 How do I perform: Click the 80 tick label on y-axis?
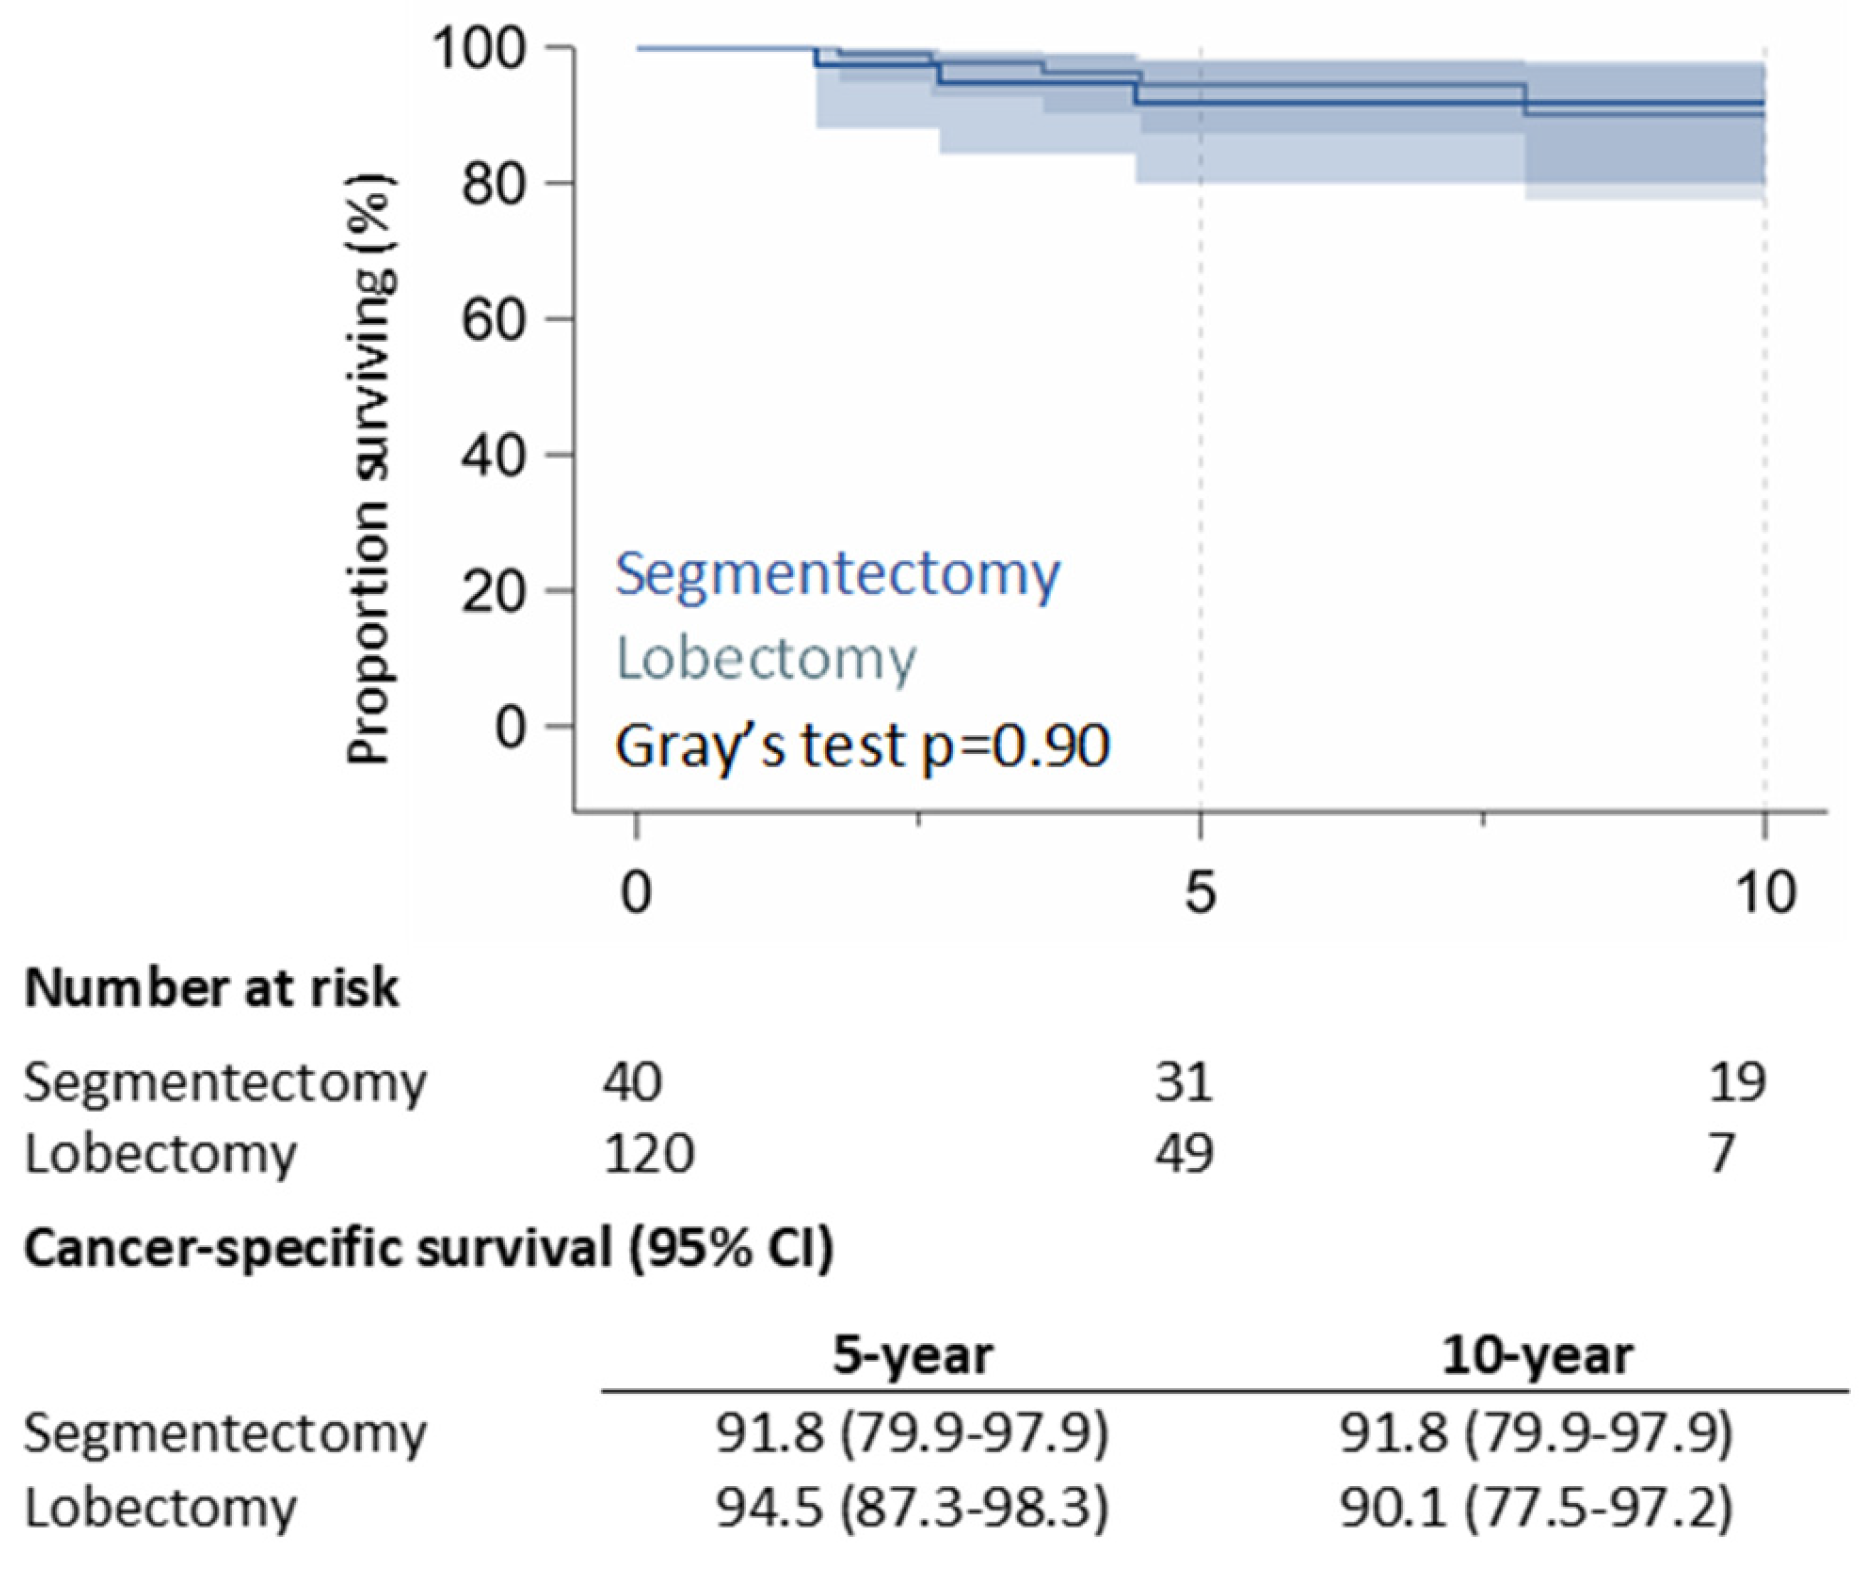tap(493, 184)
